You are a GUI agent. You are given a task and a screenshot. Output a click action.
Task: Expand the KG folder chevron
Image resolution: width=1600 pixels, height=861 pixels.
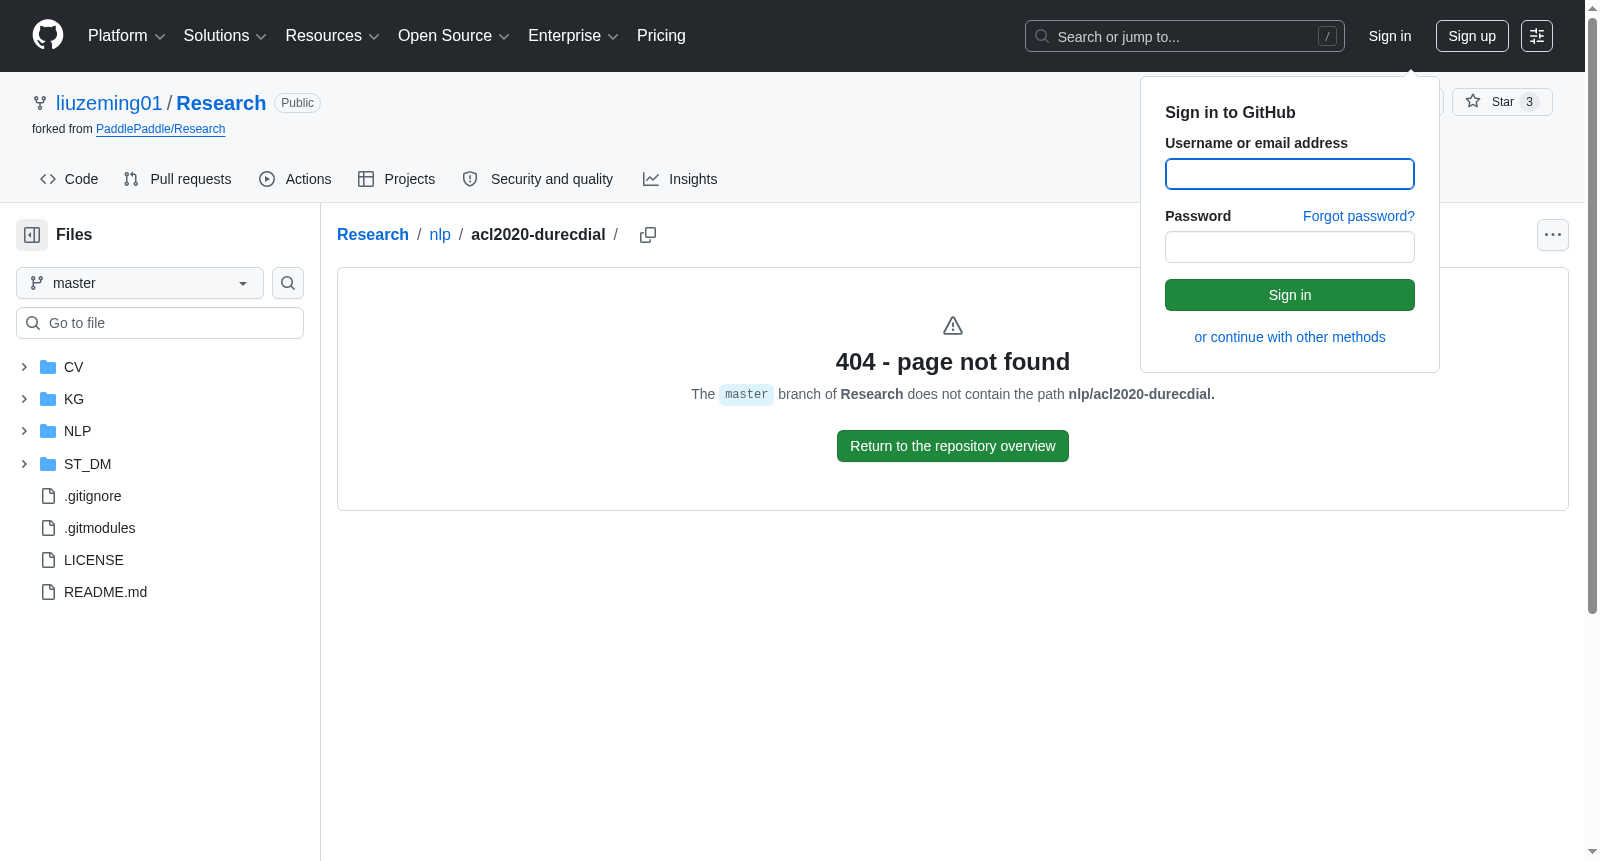pyautogui.click(x=24, y=399)
